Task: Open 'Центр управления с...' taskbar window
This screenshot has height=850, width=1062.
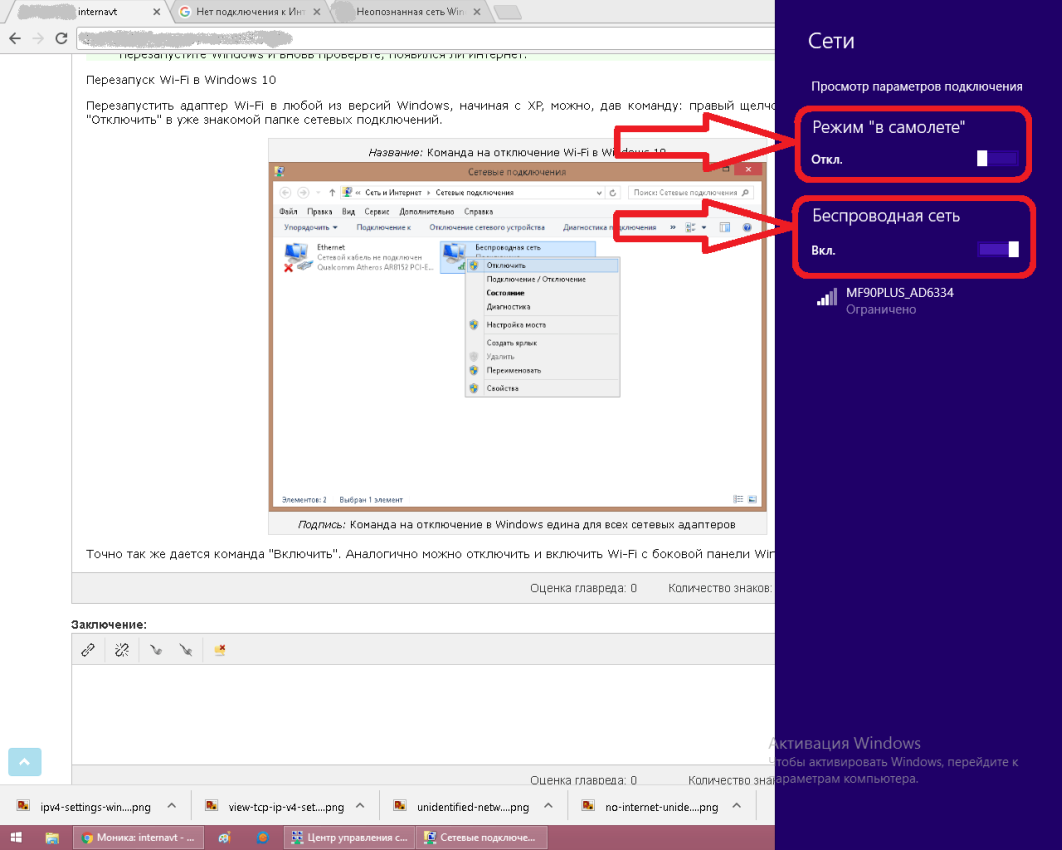Action: point(349,838)
